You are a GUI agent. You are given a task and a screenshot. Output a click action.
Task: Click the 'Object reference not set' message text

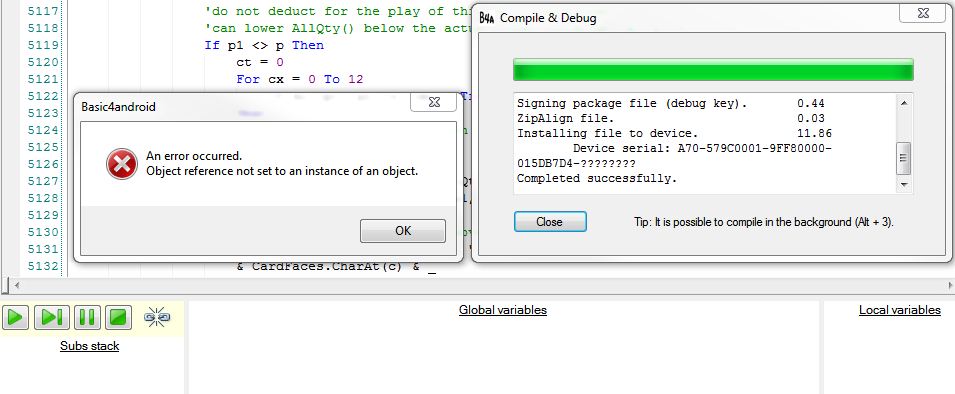coord(282,171)
